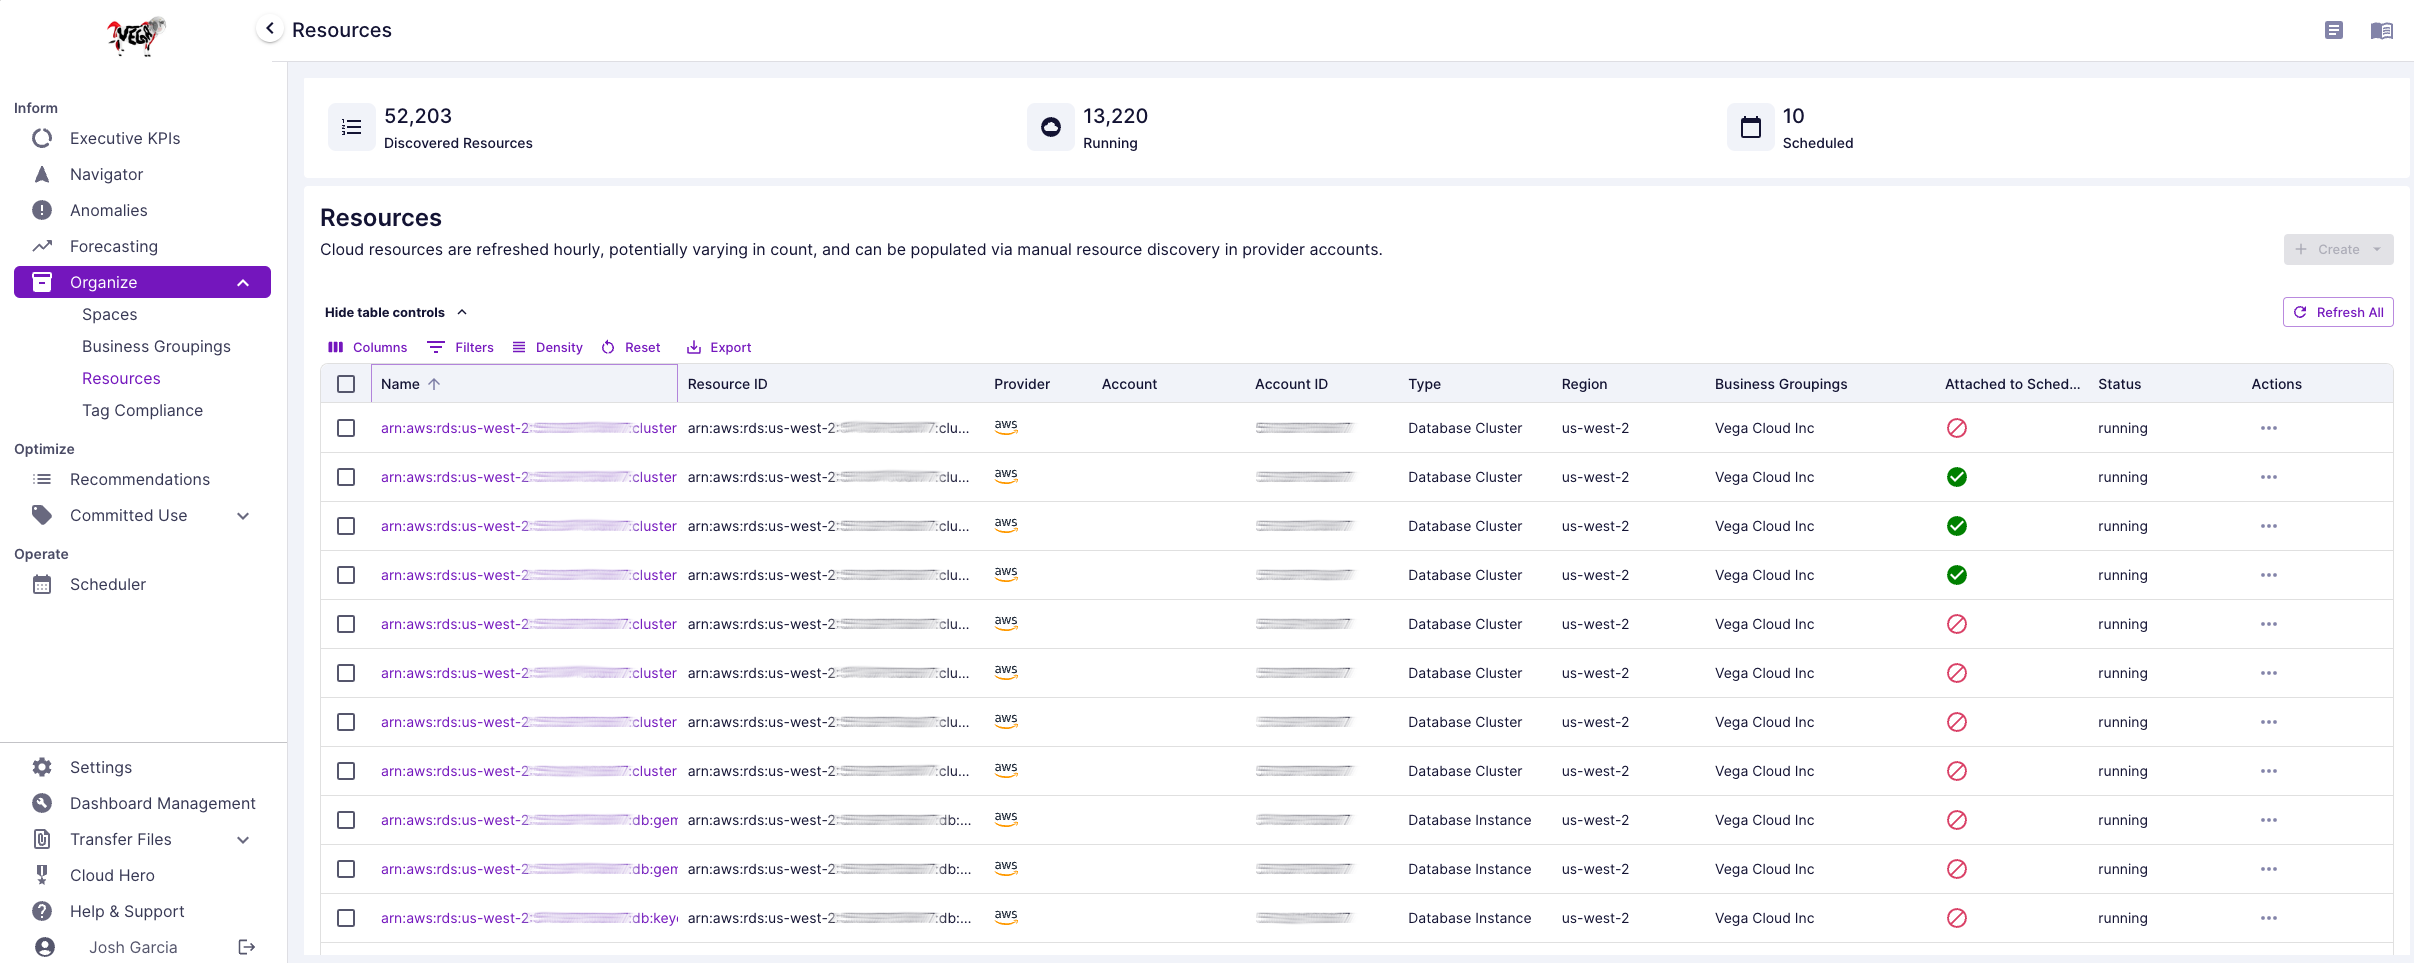2414x963 pixels.
Task: Open the Filters table control
Action: pos(461,347)
